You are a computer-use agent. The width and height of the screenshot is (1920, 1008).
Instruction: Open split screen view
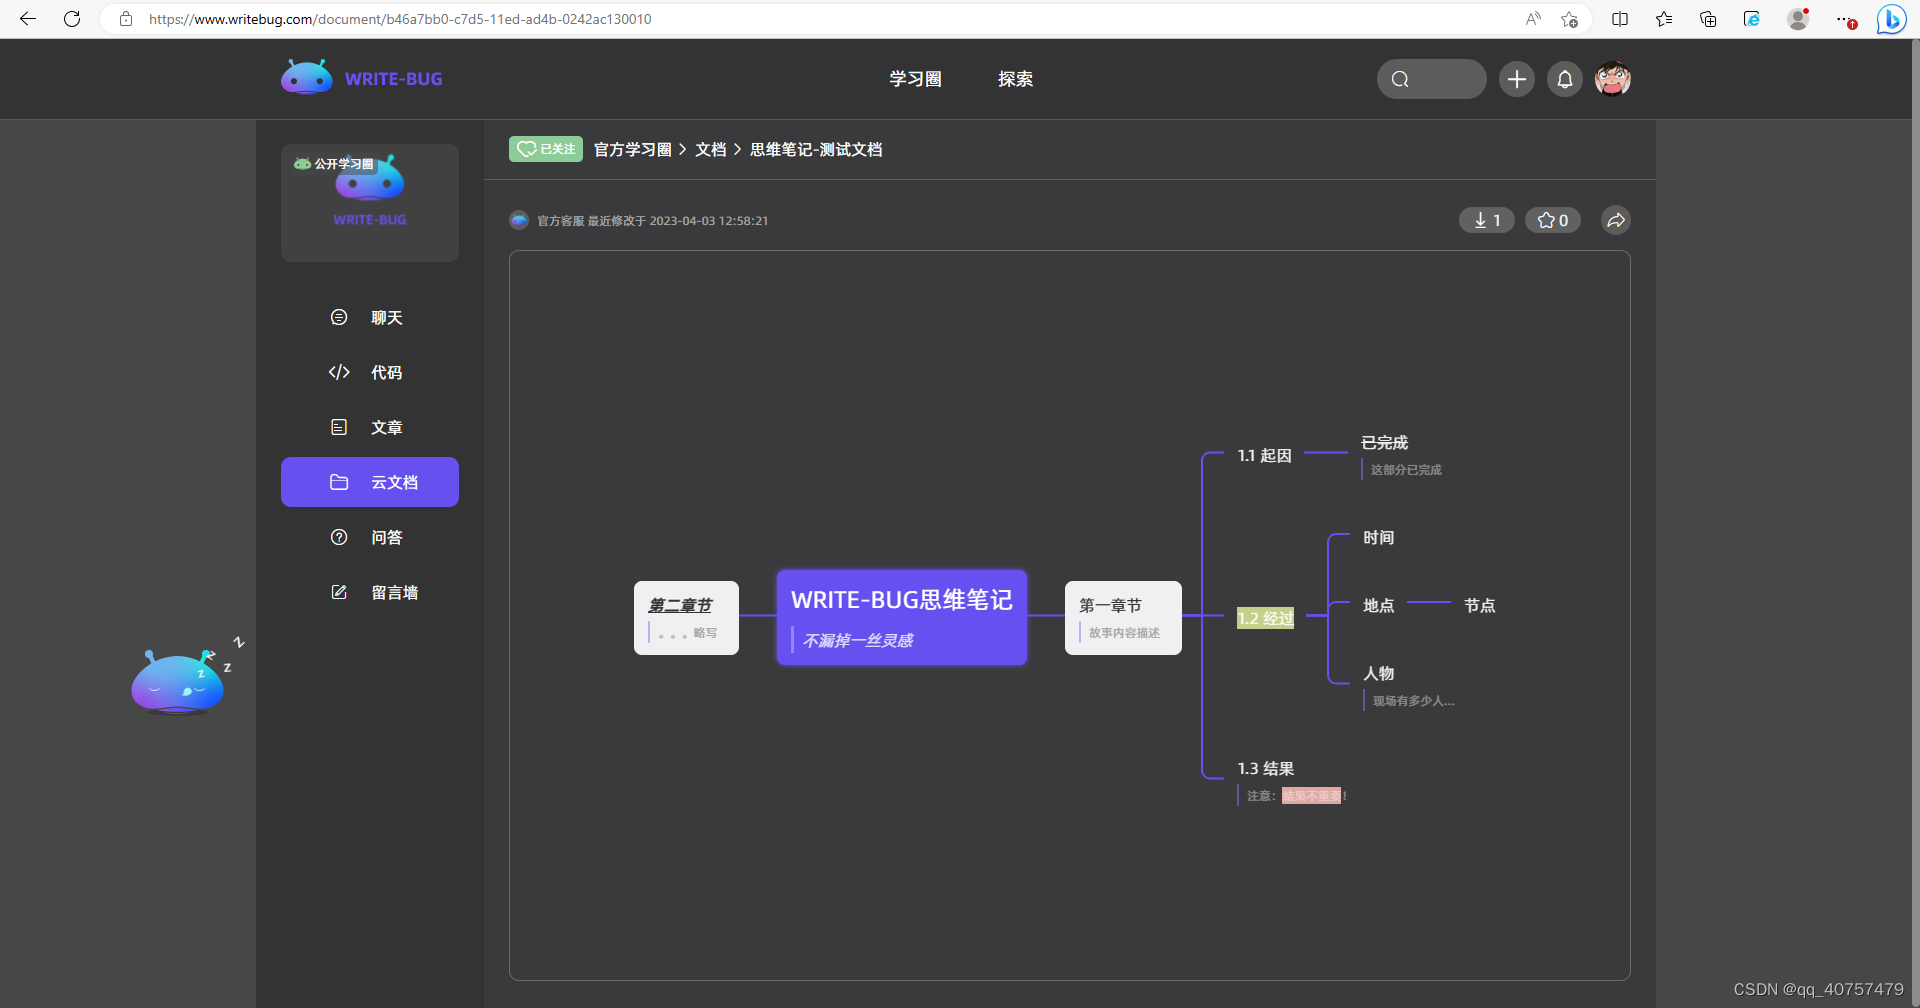click(x=1620, y=19)
